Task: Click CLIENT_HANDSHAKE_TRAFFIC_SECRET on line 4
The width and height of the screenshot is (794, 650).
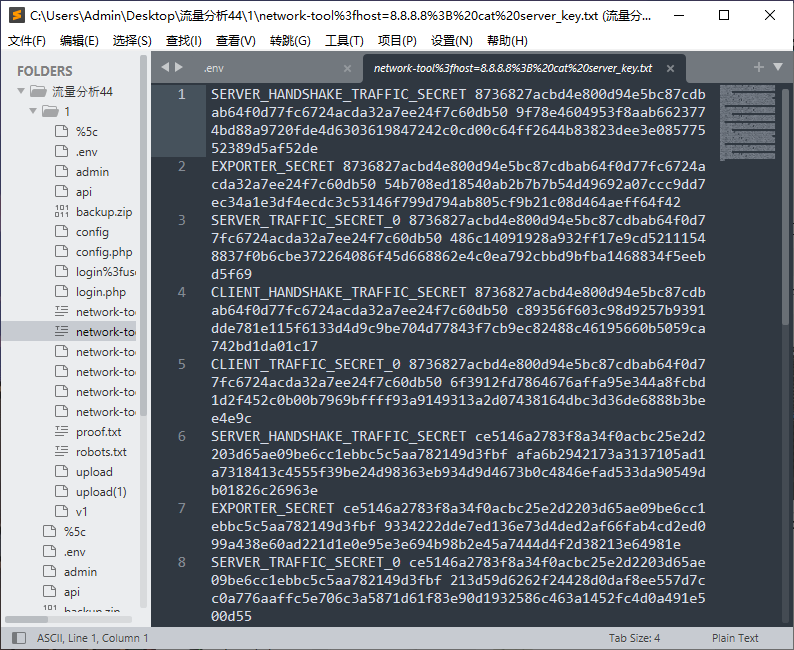Action: pyautogui.click(x=338, y=293)
